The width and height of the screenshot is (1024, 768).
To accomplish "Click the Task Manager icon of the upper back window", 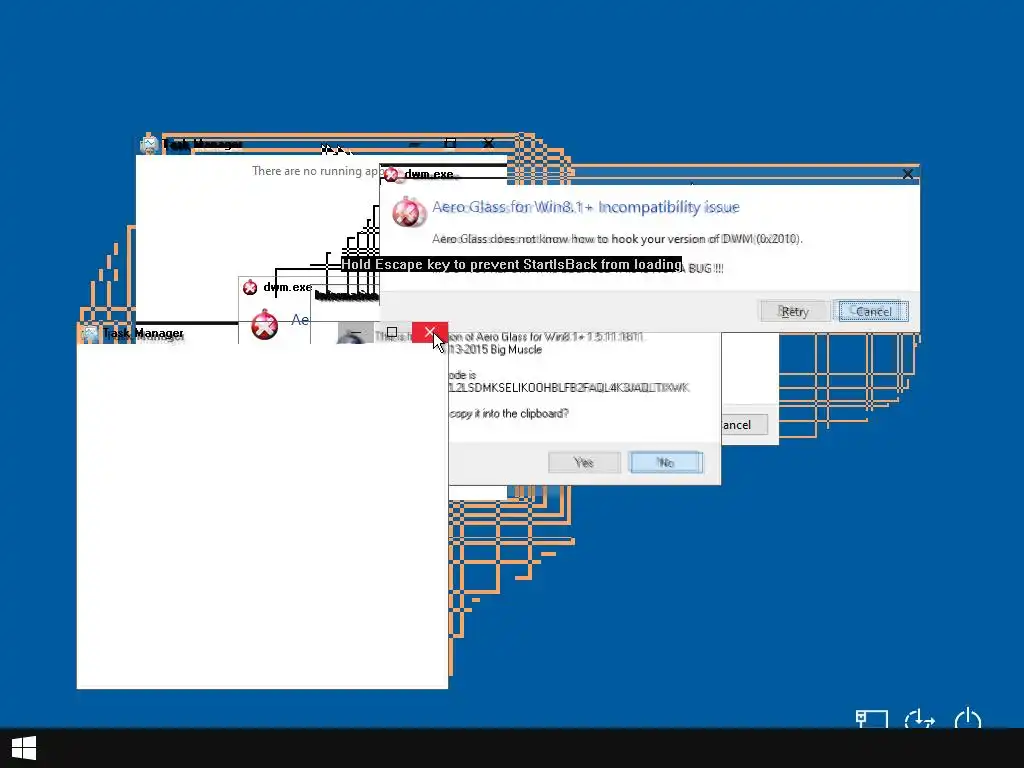I will [x=150, y=144].
